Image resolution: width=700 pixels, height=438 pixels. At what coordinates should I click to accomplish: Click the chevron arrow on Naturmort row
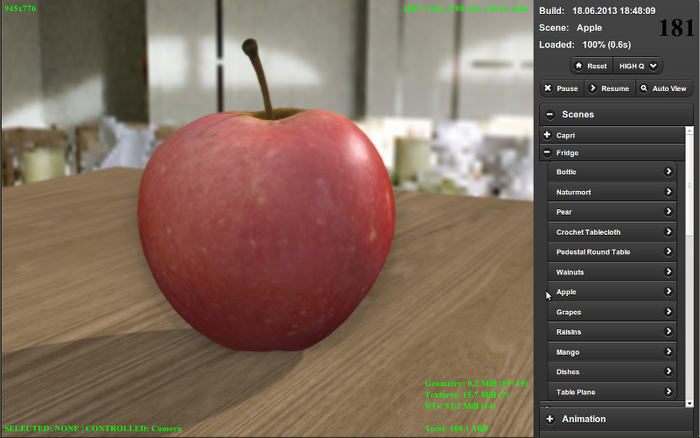(668, 192)
